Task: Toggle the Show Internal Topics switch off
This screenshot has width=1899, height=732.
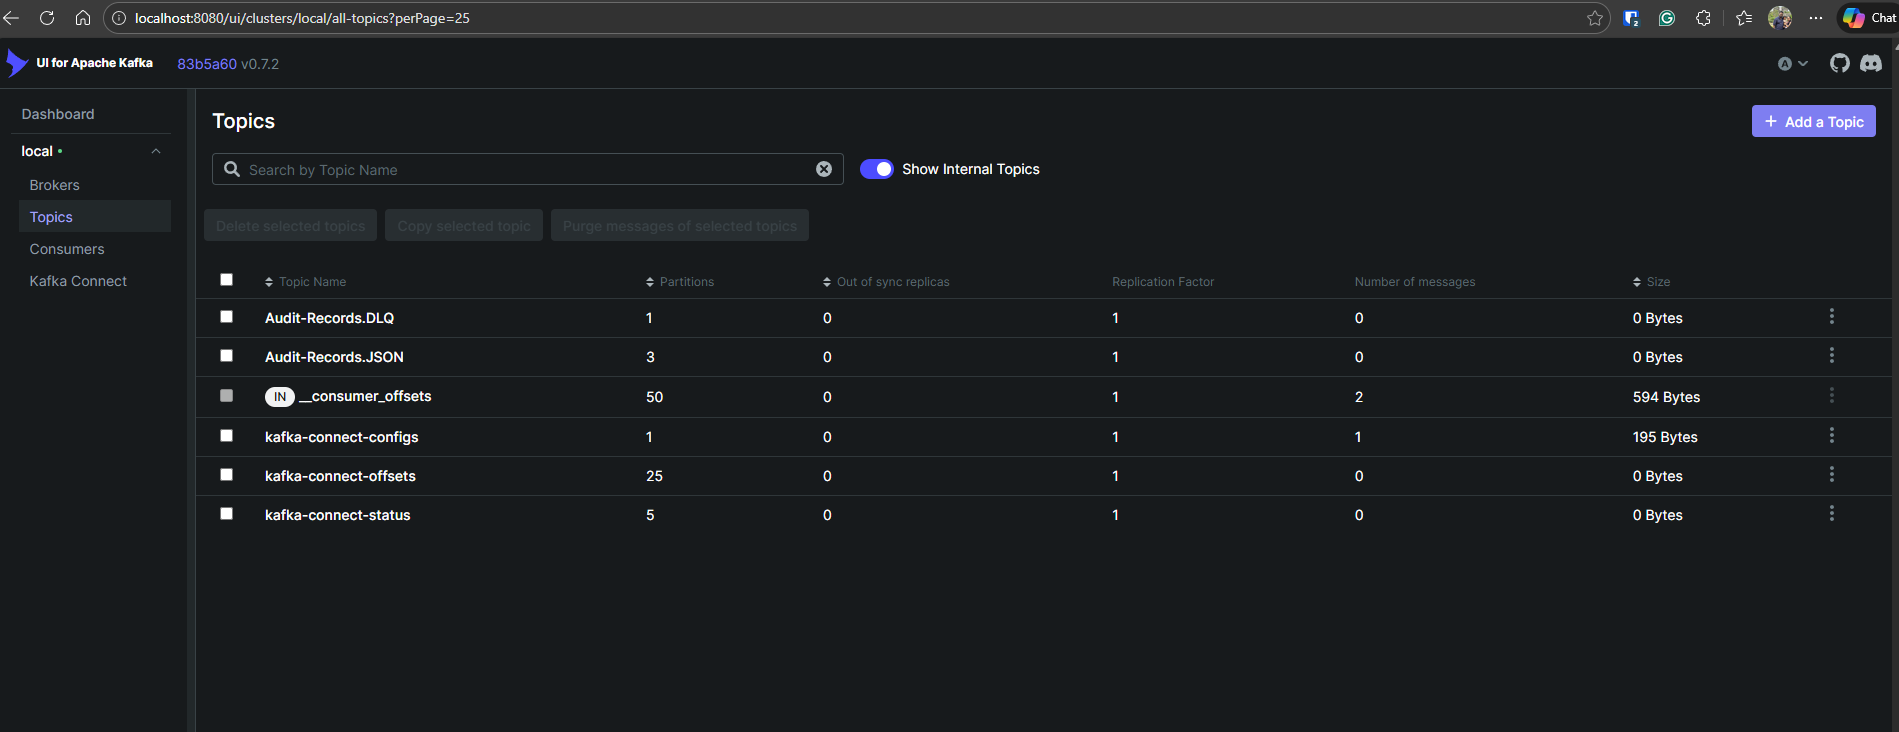Action: point(876,169)
